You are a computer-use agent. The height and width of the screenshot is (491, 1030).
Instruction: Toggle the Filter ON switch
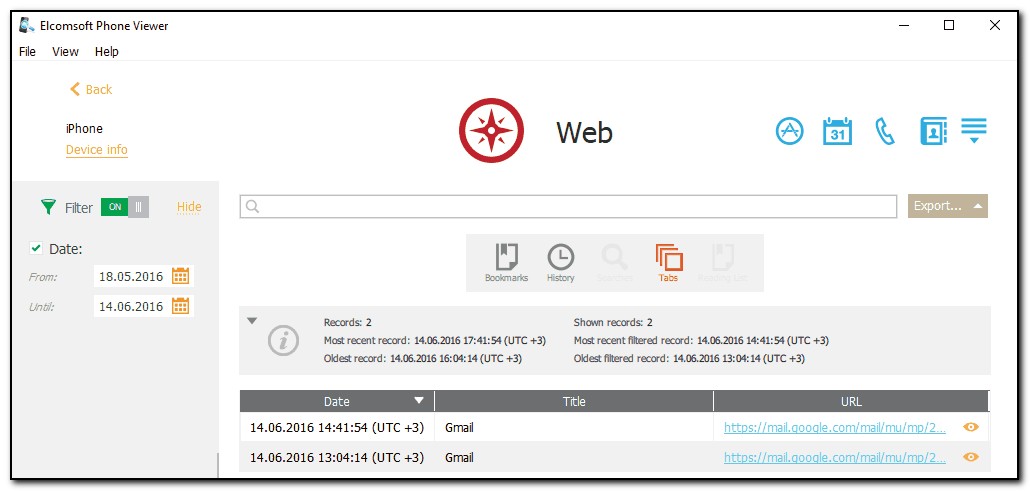pos(125,207)
